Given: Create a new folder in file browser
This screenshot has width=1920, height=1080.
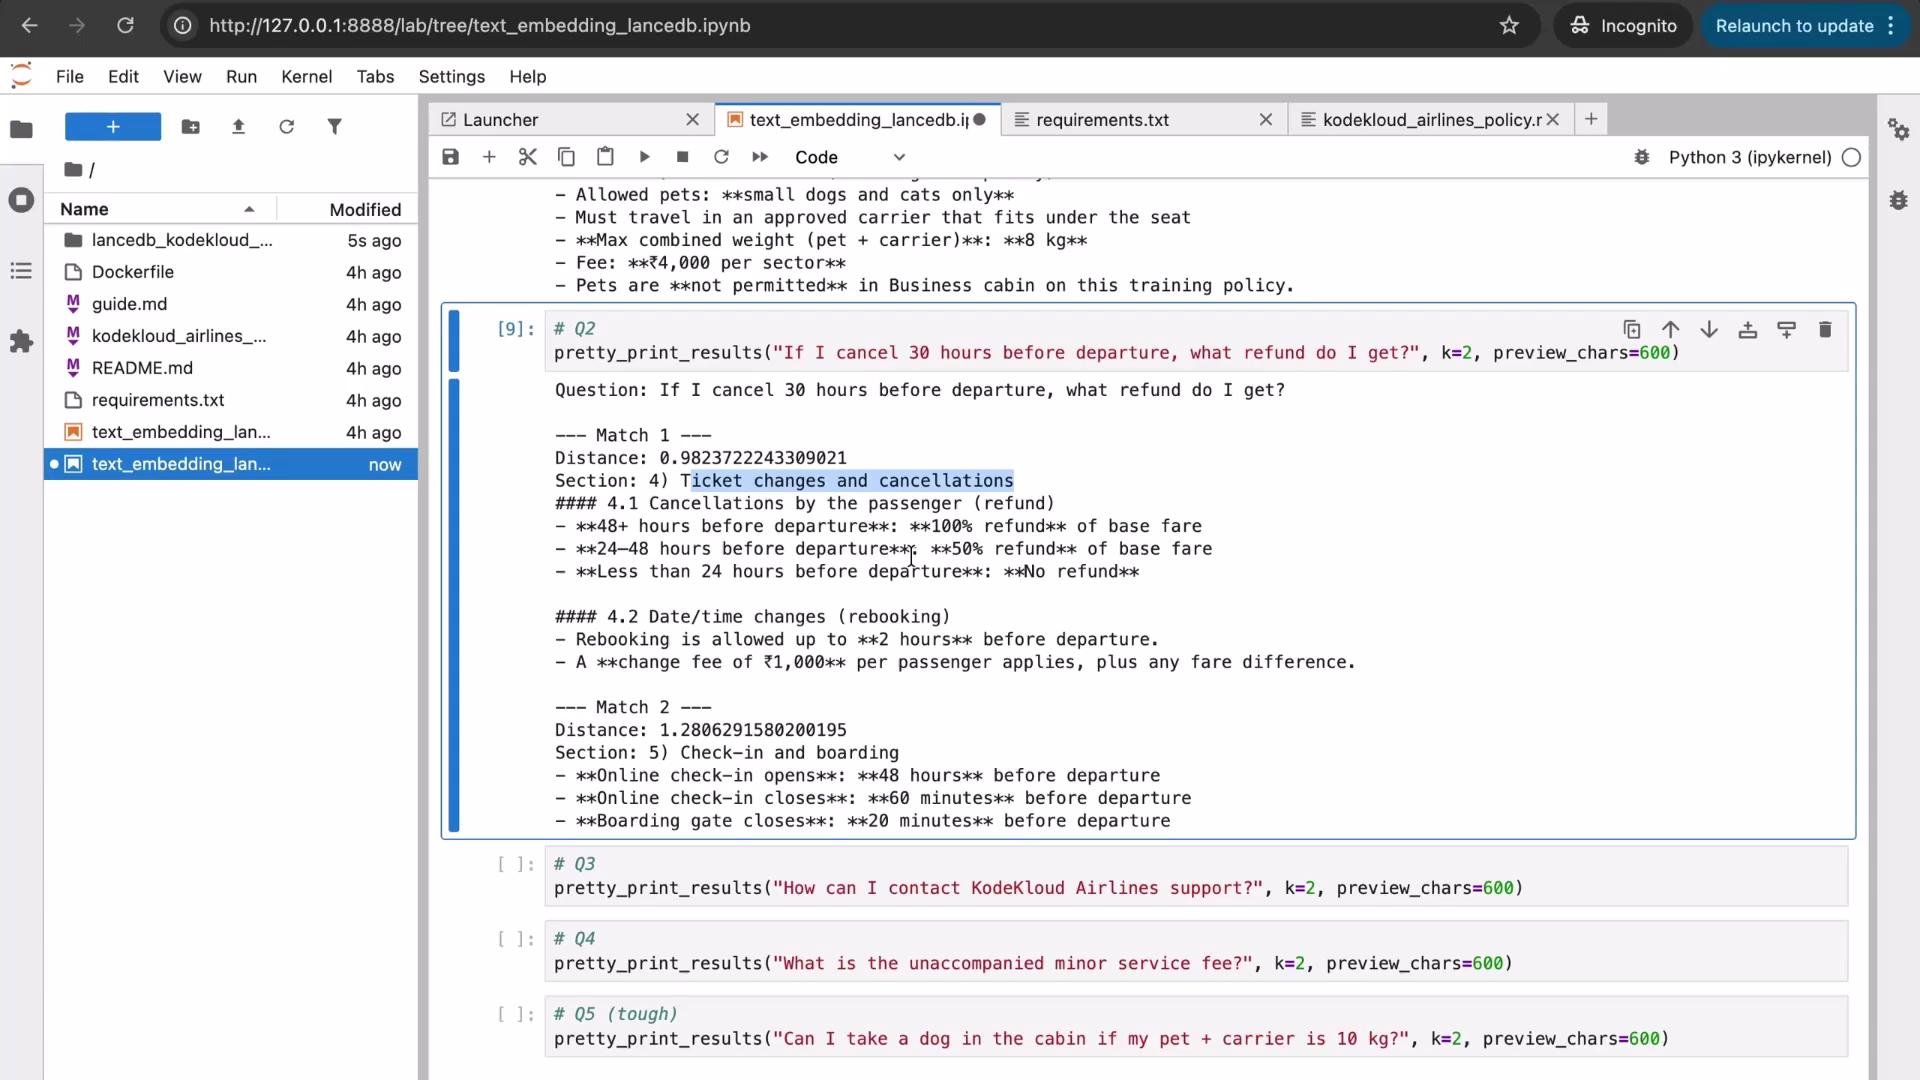Looking at the screenshot, I should click(190, 127).
